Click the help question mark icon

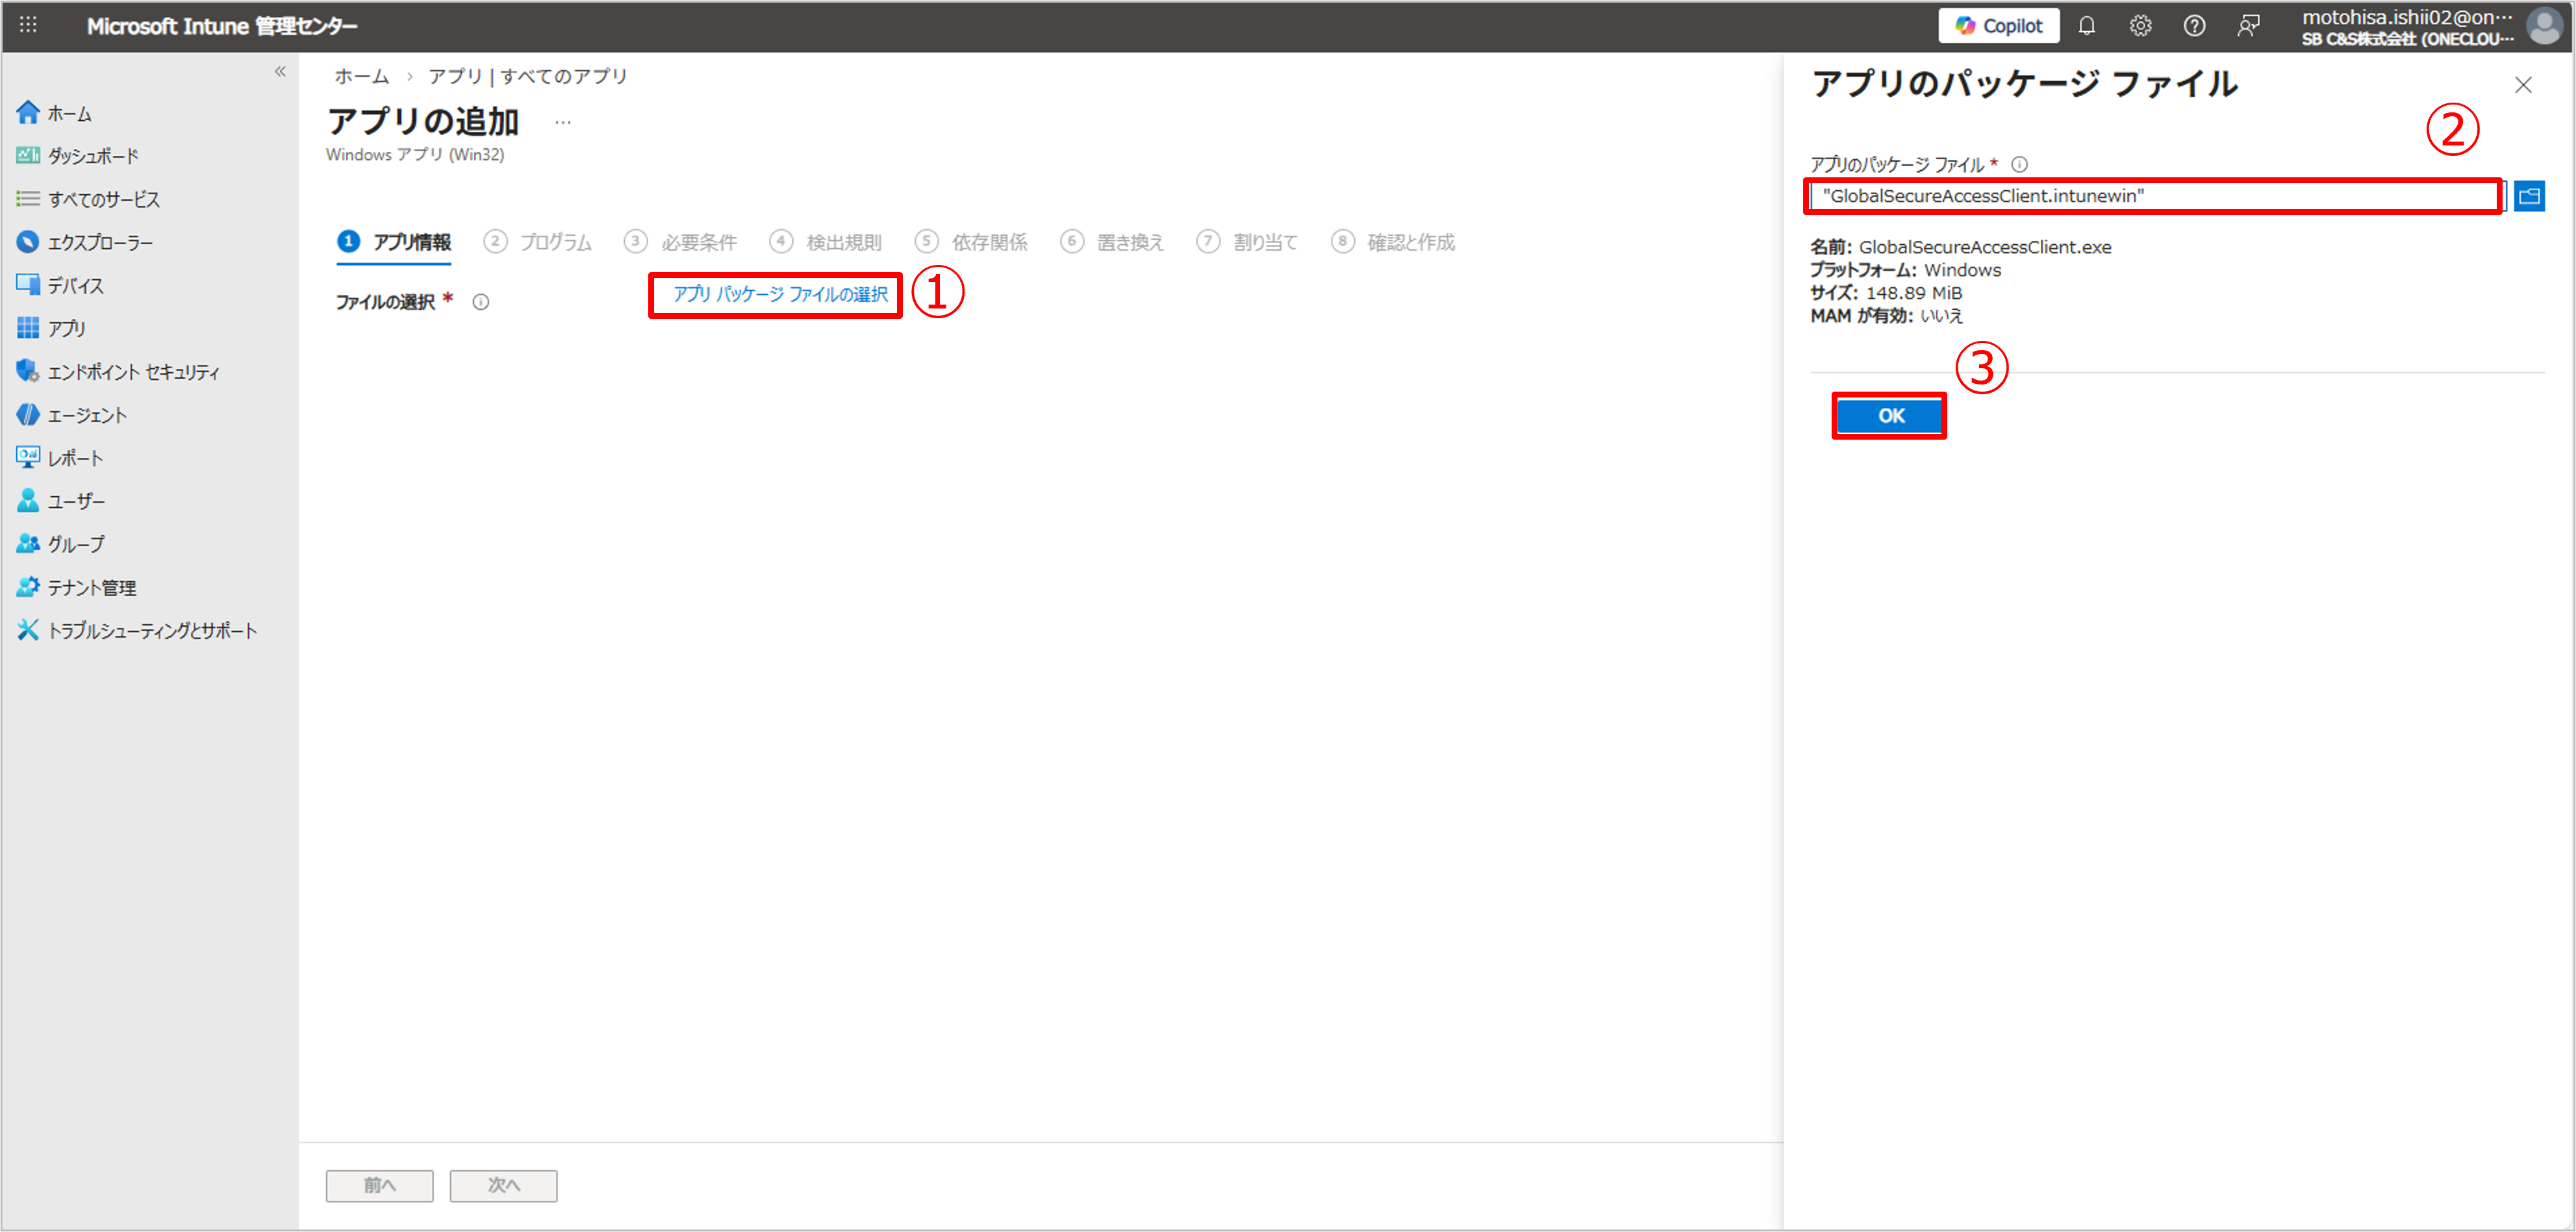[2194, 26]
